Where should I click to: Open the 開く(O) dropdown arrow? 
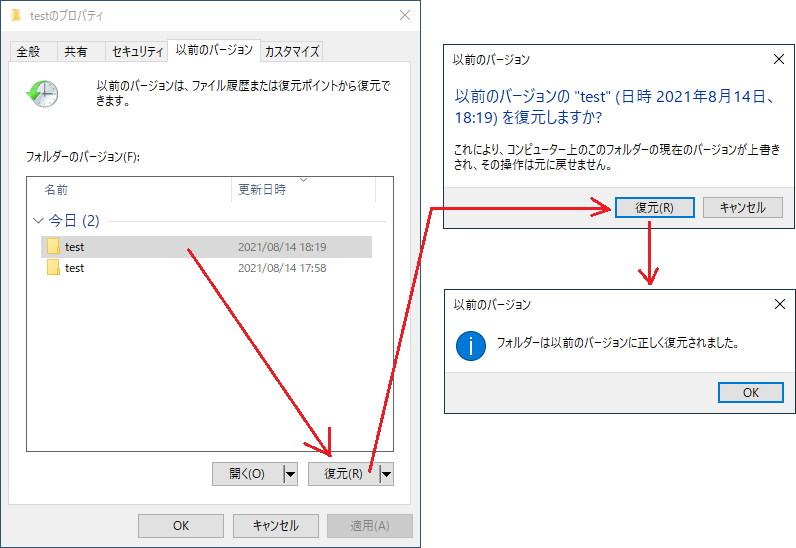tap(290, 474)
